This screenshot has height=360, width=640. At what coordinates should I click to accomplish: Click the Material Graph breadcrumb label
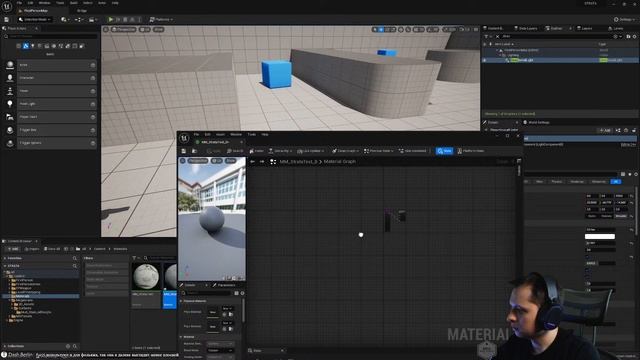click(x=340, y=162)
